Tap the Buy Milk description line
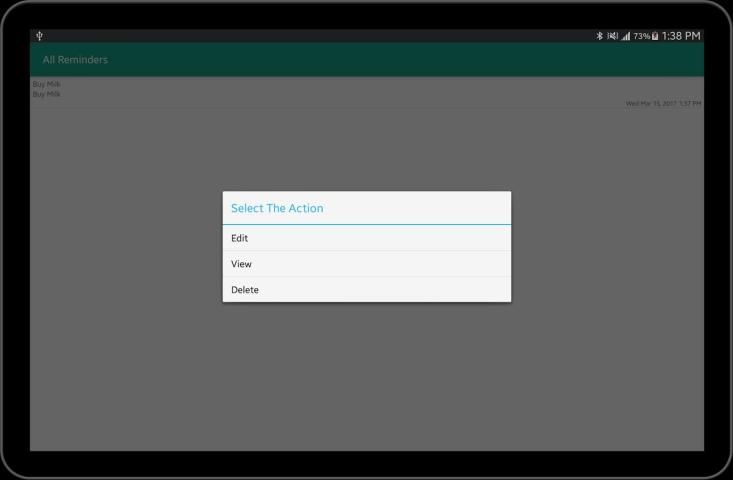This screenshot has height=480, width=733. (47, 94)
